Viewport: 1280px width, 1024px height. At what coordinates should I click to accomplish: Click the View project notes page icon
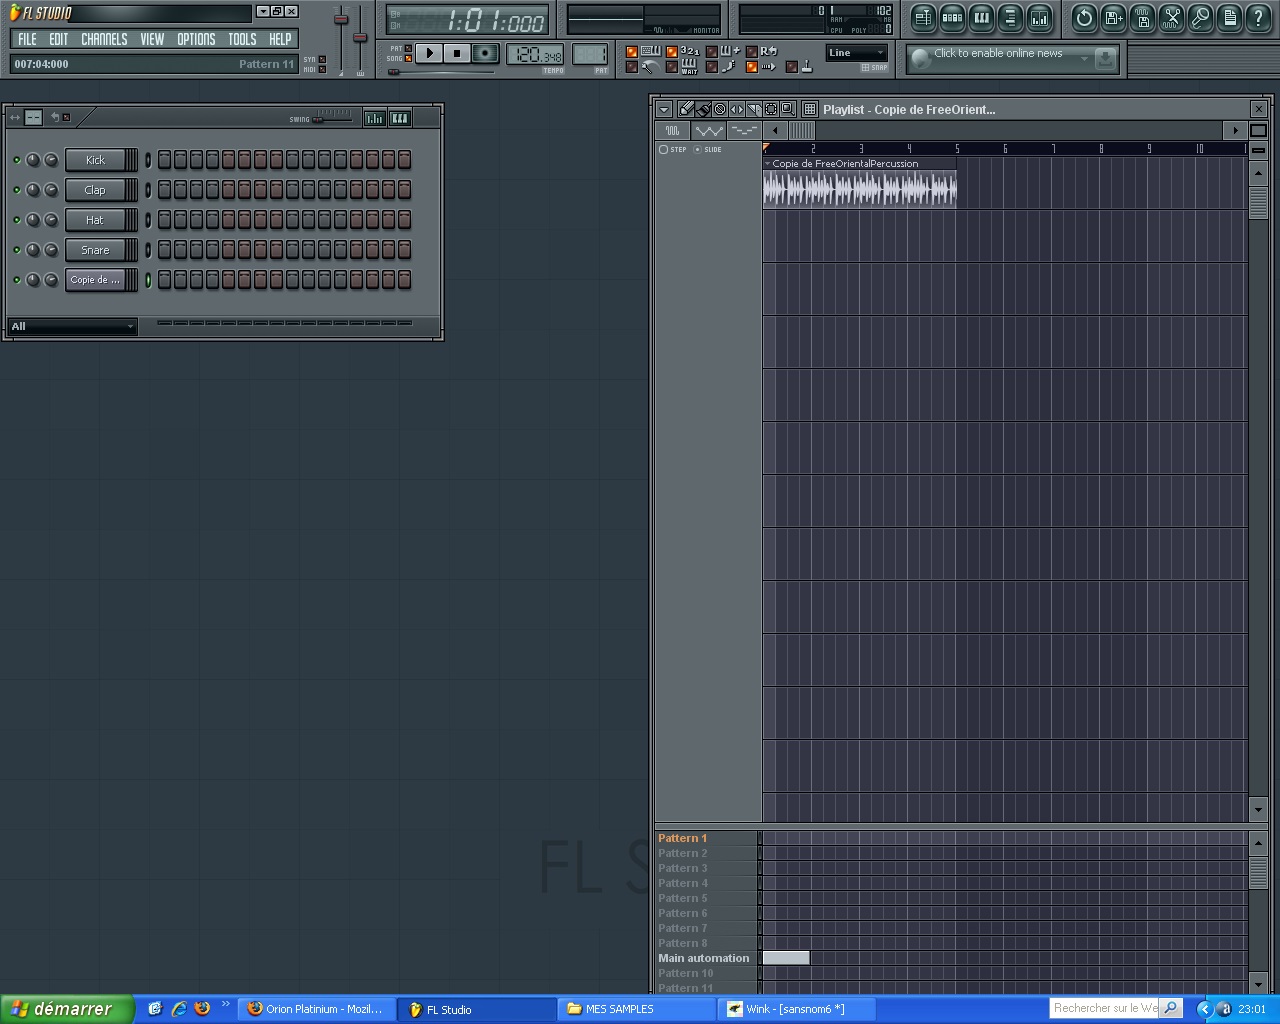(1229, 18)
